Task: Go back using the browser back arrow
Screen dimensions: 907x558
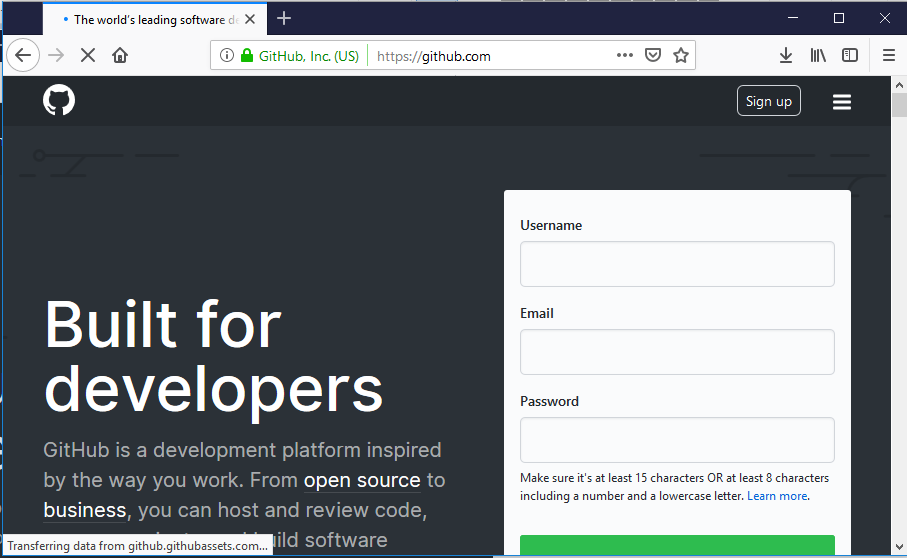Action: (23, 56)
